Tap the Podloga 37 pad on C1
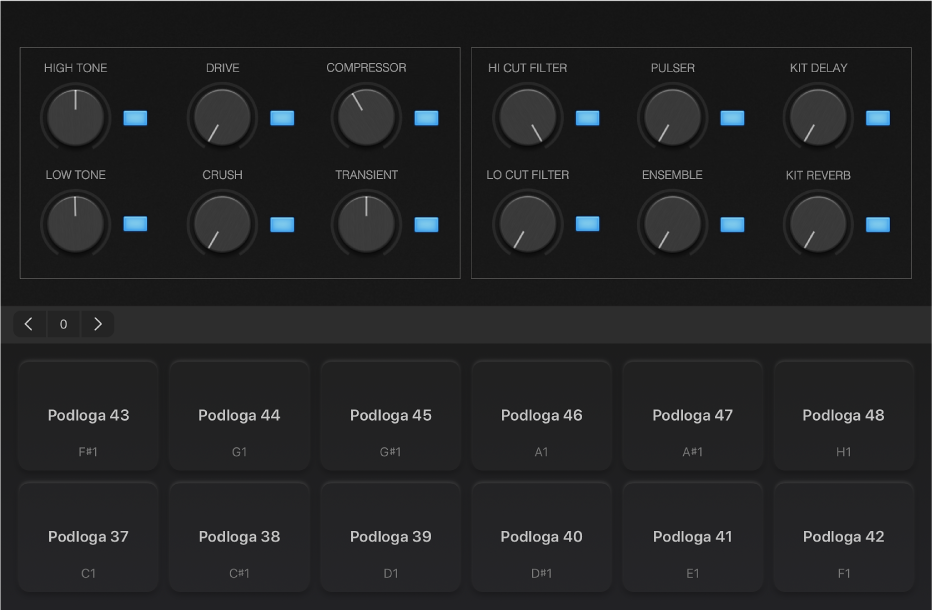This screenshot has height=612, width=934. (x=88, y=537)
